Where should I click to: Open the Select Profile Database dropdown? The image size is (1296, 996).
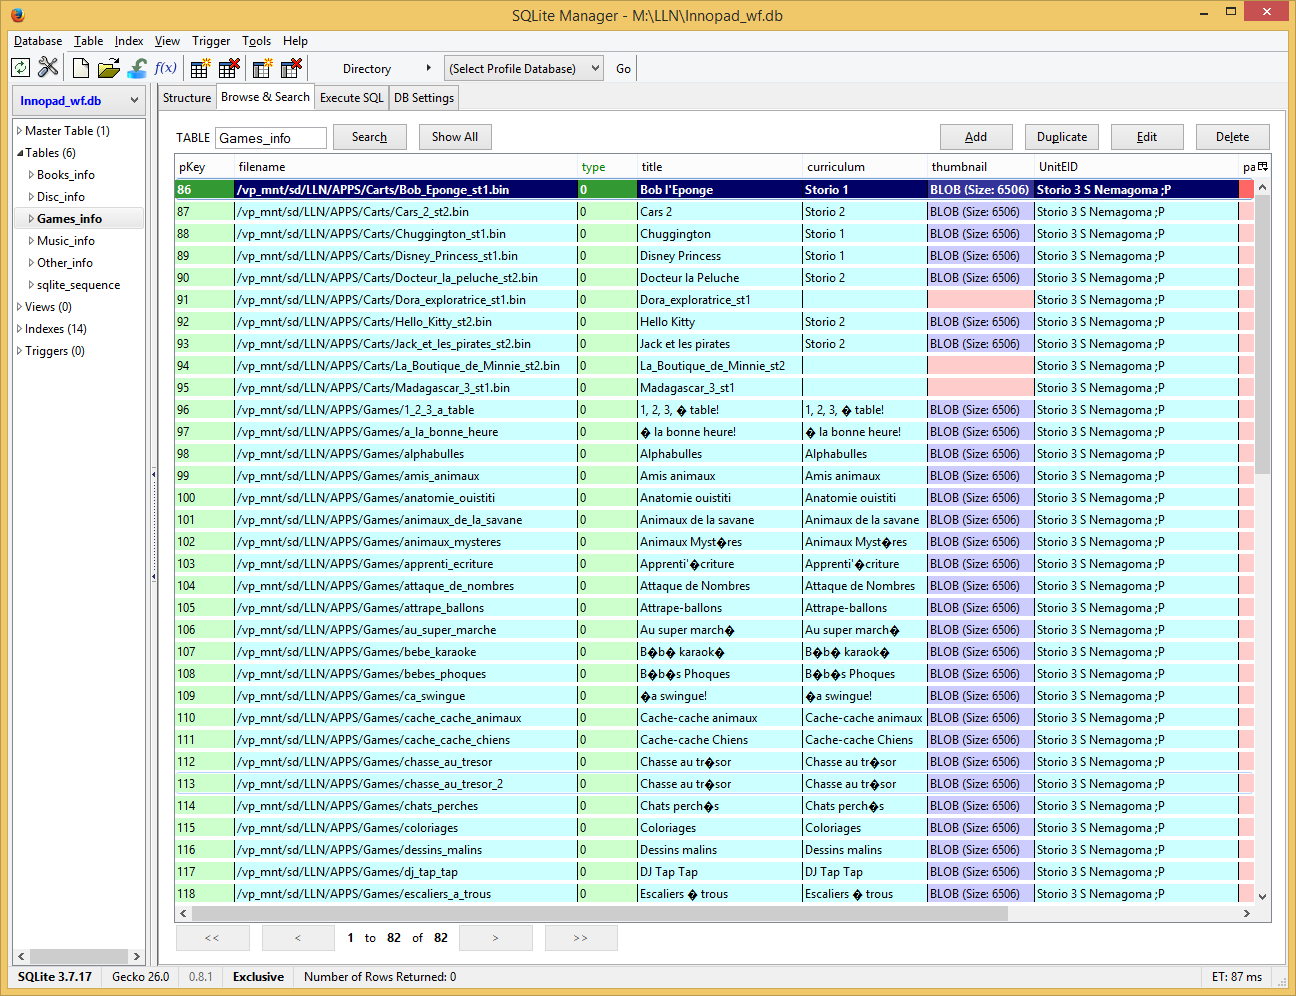coord(524,69)
